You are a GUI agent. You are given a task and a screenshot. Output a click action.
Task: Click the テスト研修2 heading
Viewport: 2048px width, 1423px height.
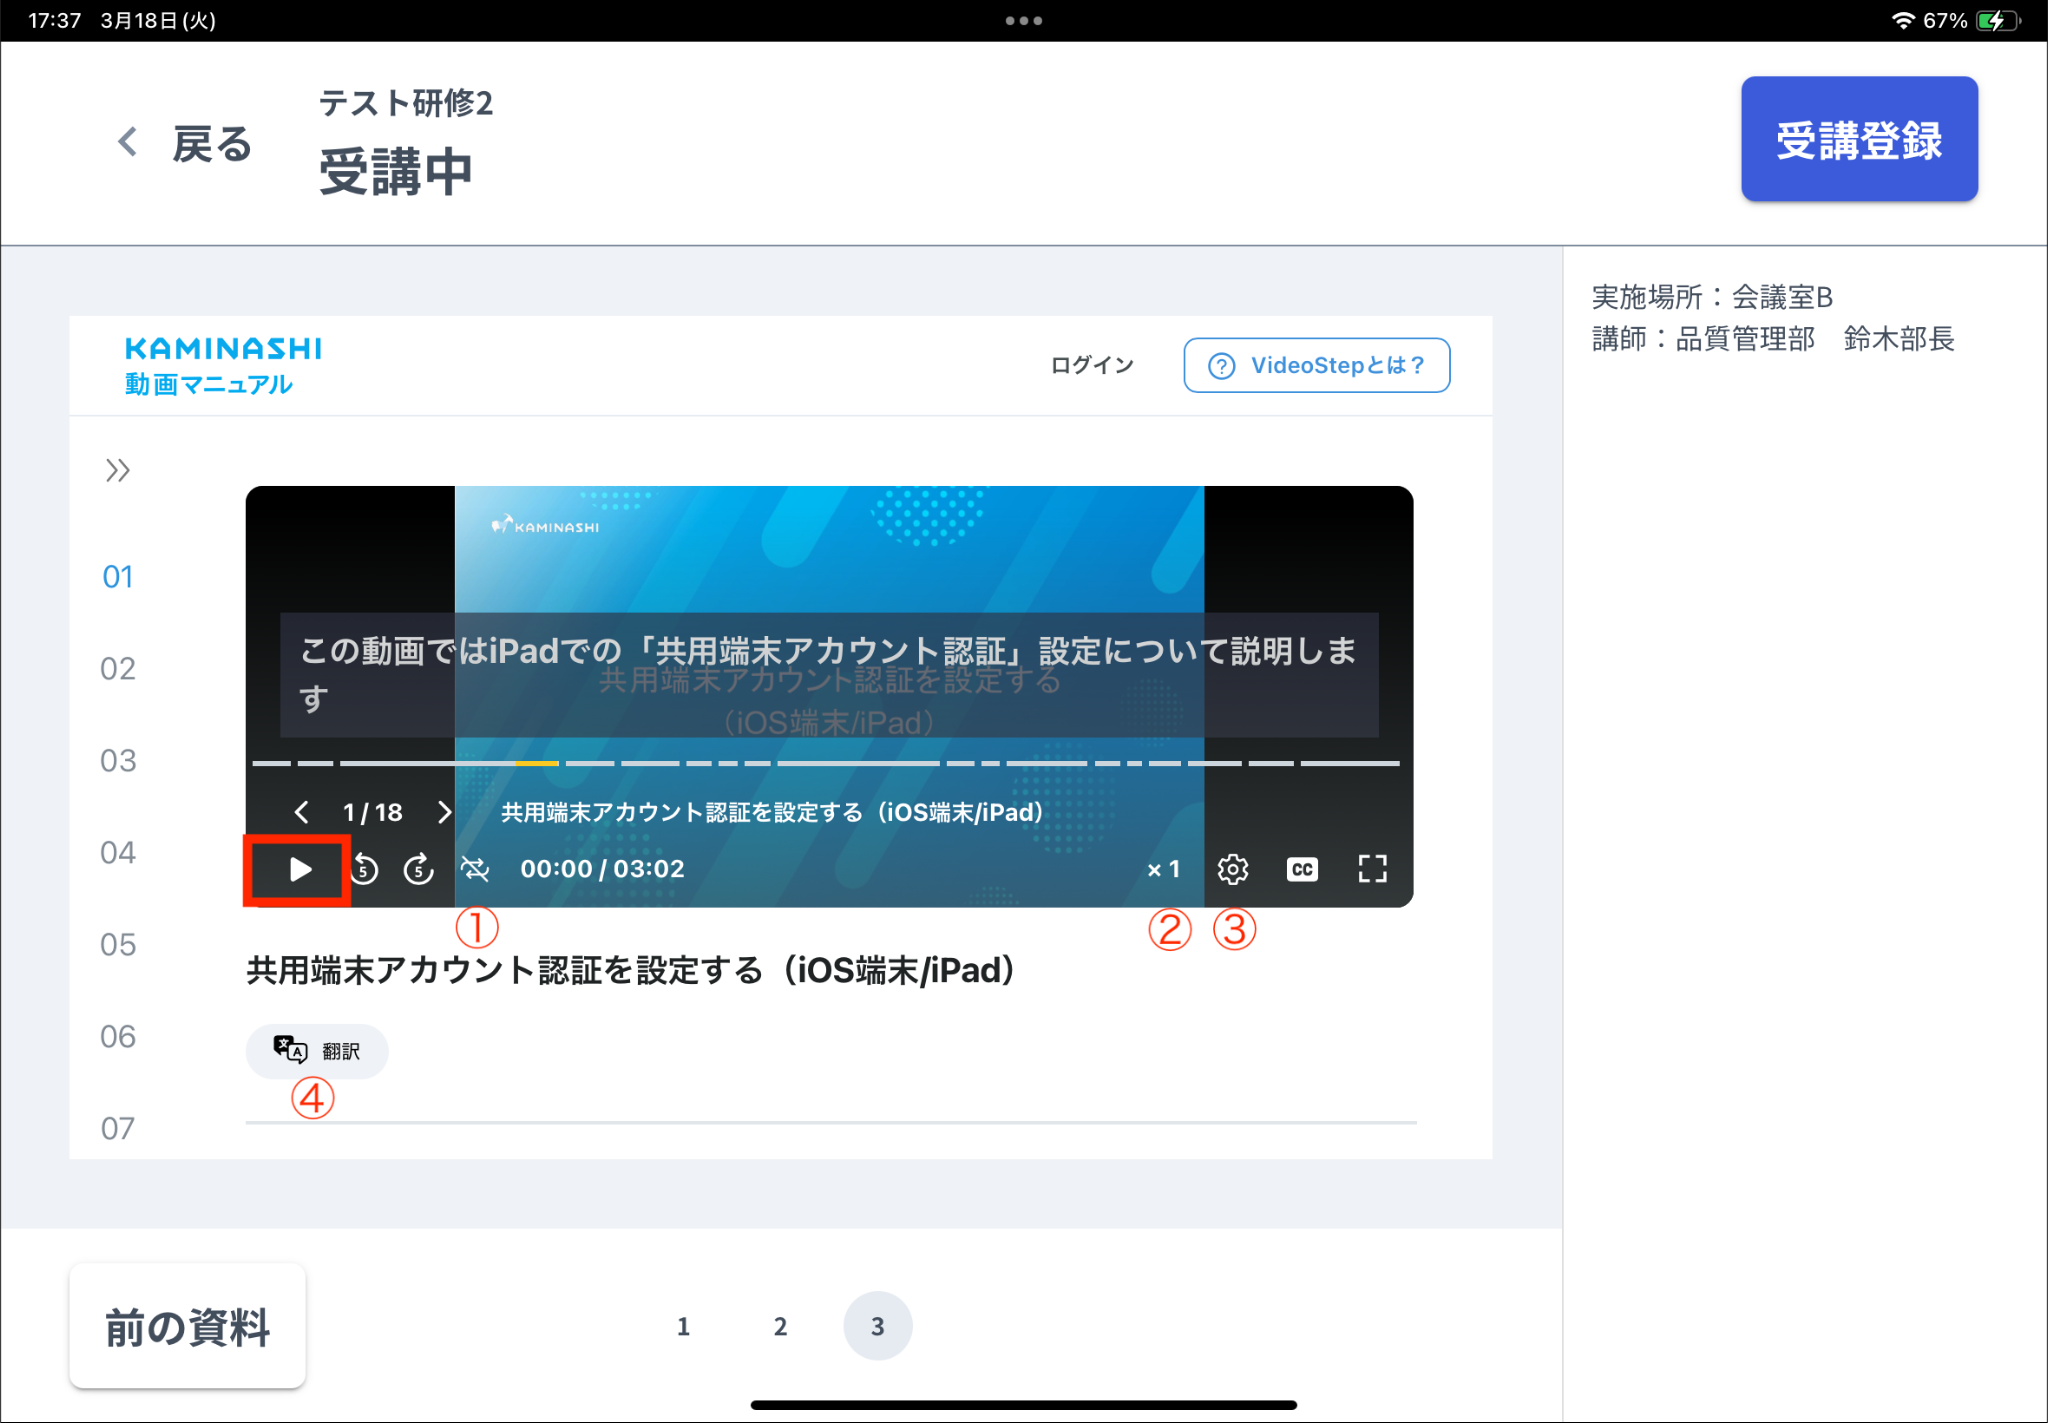[406, 103]
